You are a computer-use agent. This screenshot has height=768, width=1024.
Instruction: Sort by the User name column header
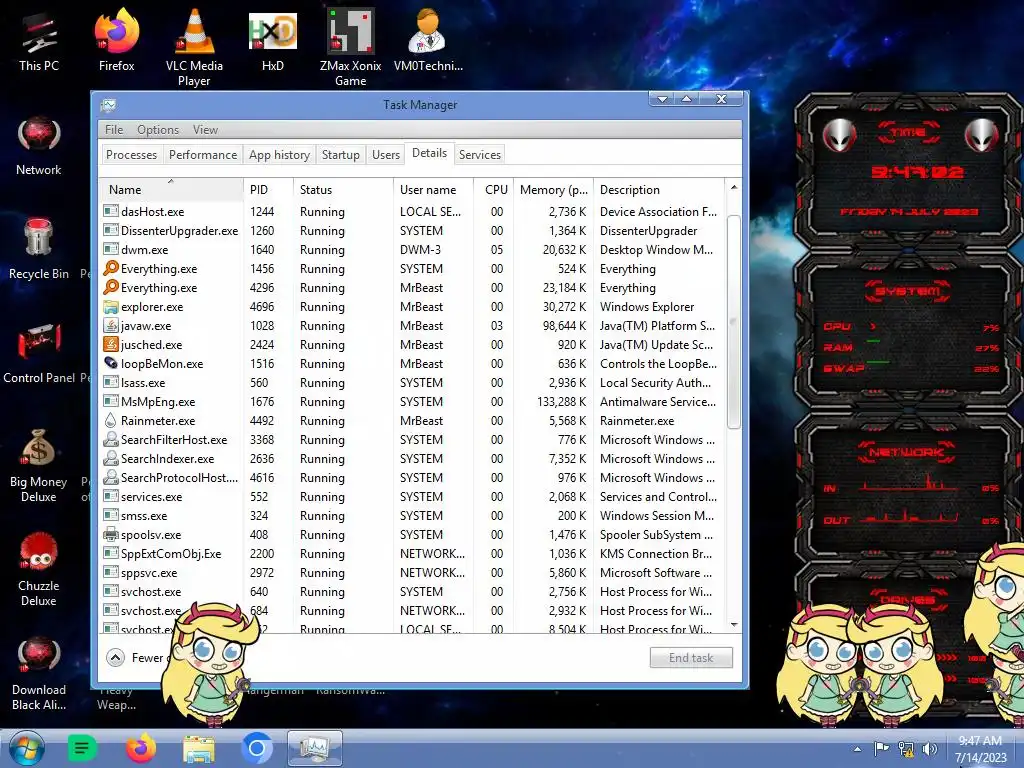(434, 189)
